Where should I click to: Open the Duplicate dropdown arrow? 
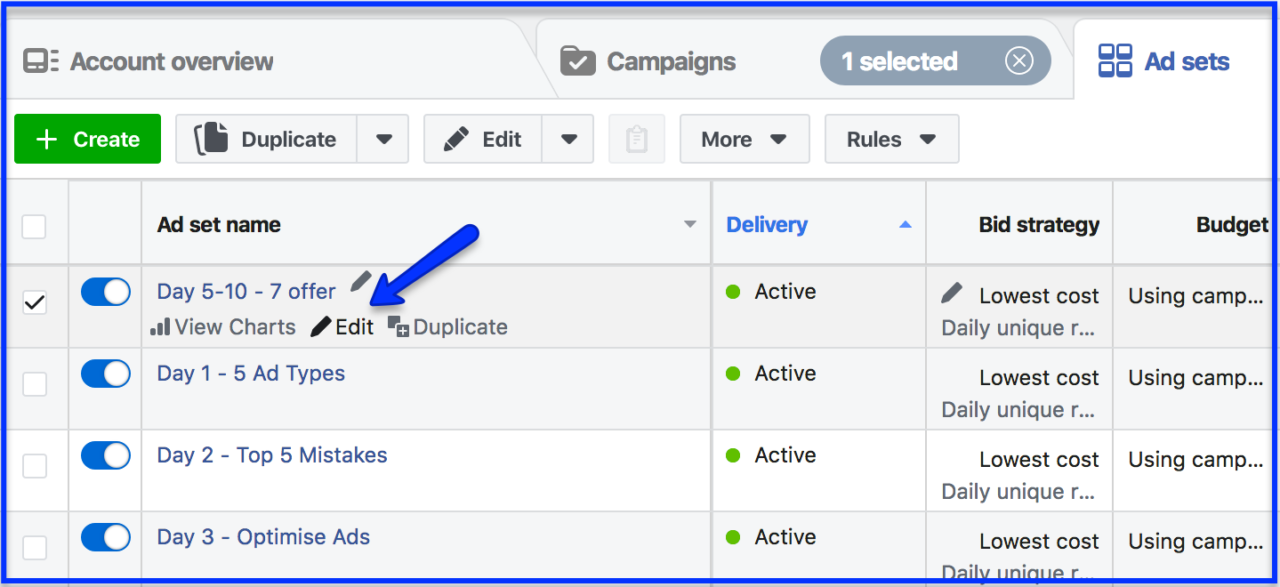[383, 139]
